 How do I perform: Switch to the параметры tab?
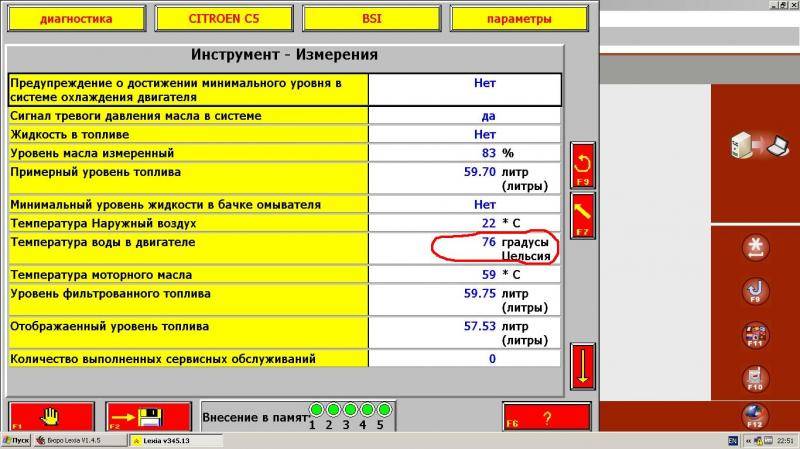coord(519,18)
